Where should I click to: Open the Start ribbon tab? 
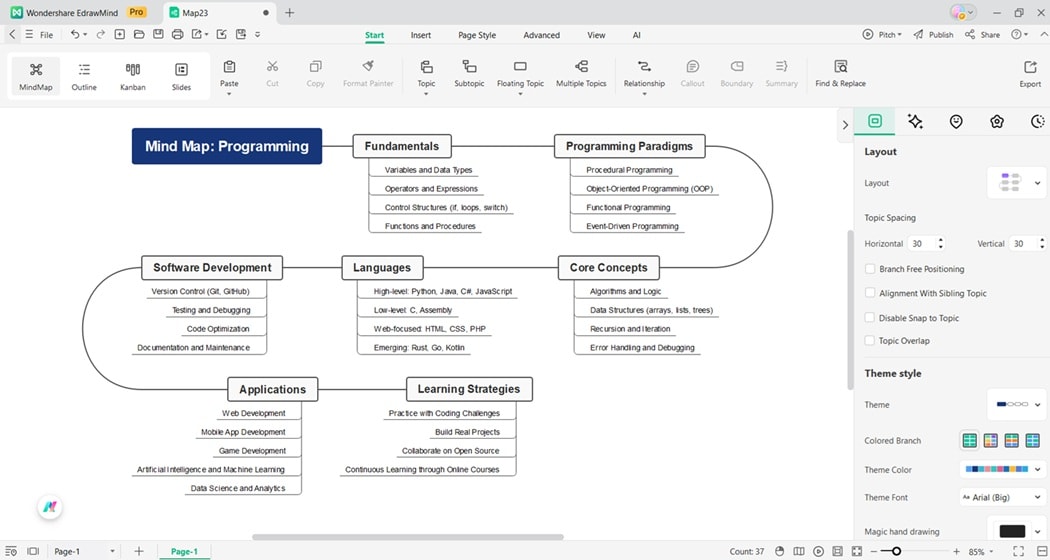[374, 35]
